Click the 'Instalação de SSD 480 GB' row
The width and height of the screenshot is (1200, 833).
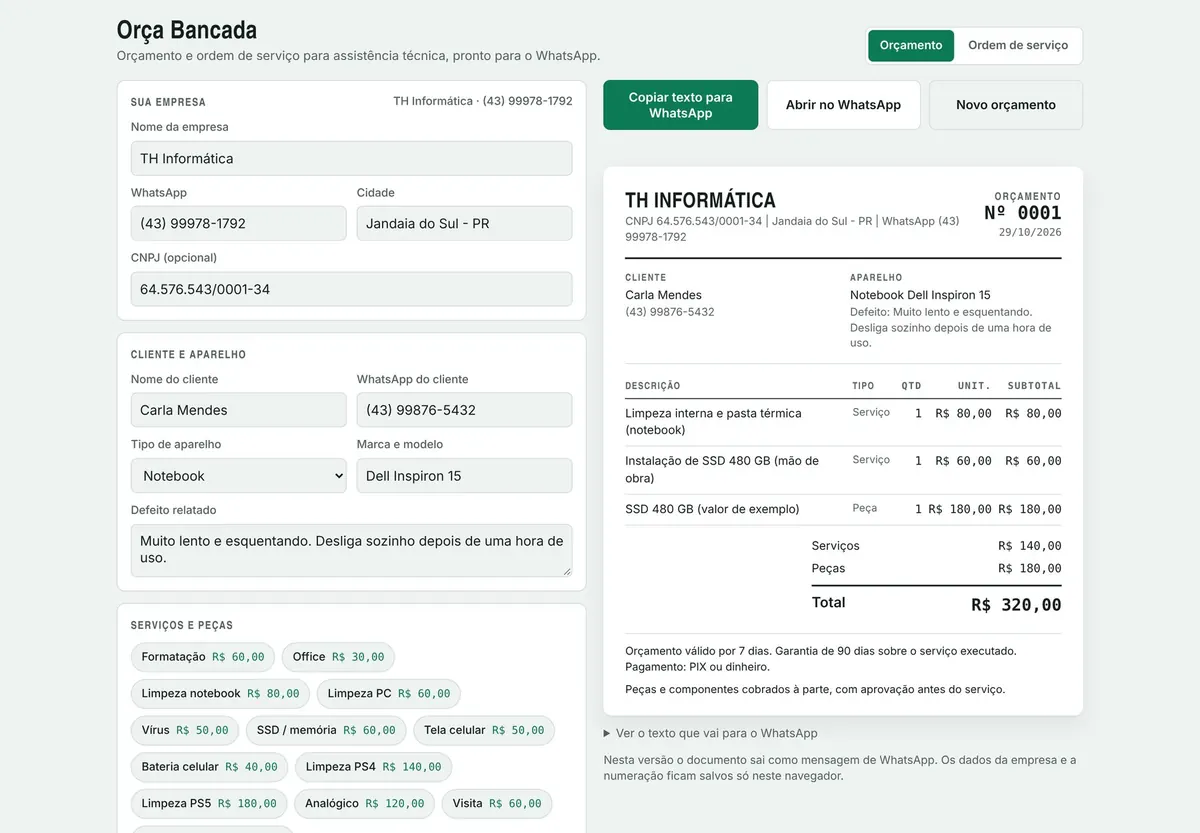pyautogui.click(x=843, y=469)
